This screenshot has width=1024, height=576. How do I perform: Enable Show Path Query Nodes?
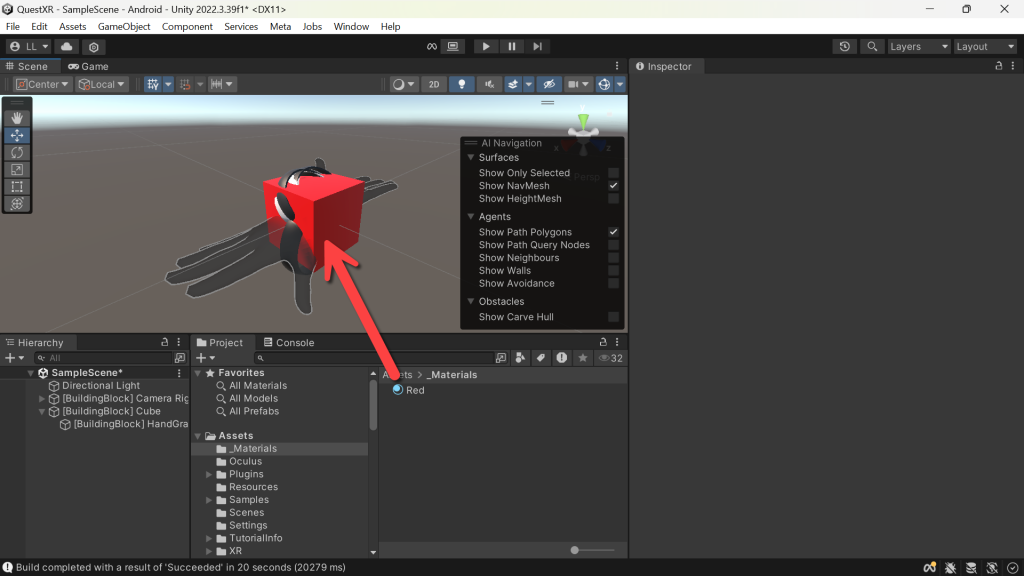613,245
